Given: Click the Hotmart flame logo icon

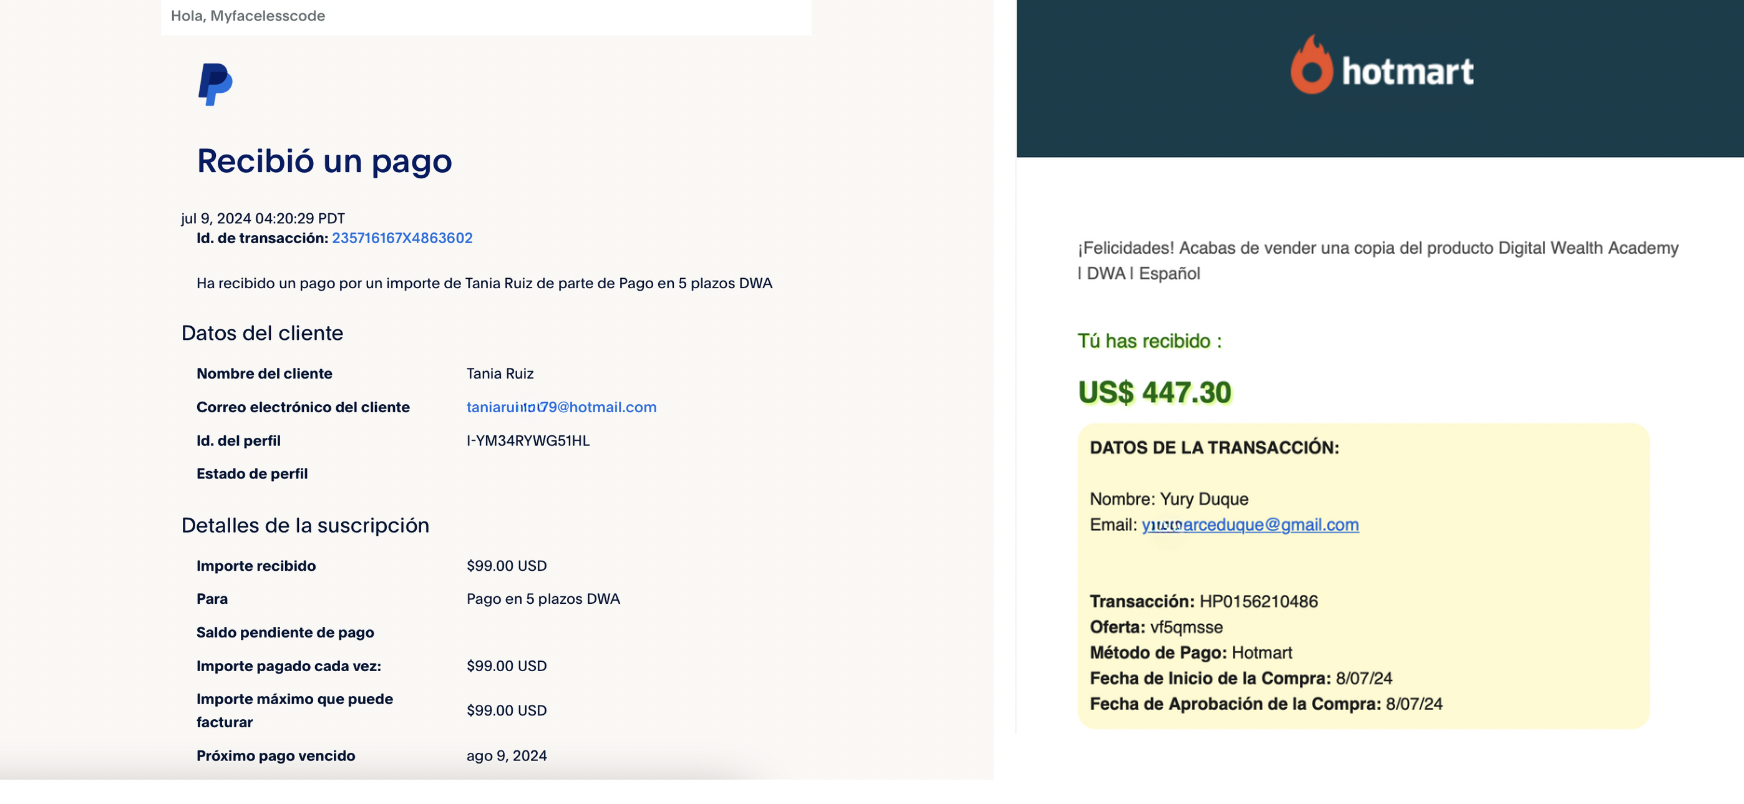Looking at the screenshot, I should (x=1311, y=67).
